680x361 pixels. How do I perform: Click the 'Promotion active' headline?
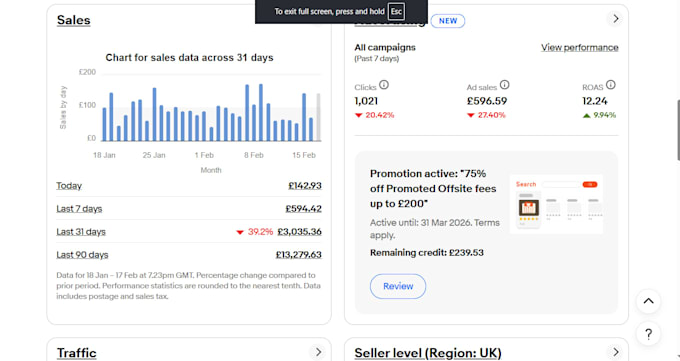coord(433,189)
